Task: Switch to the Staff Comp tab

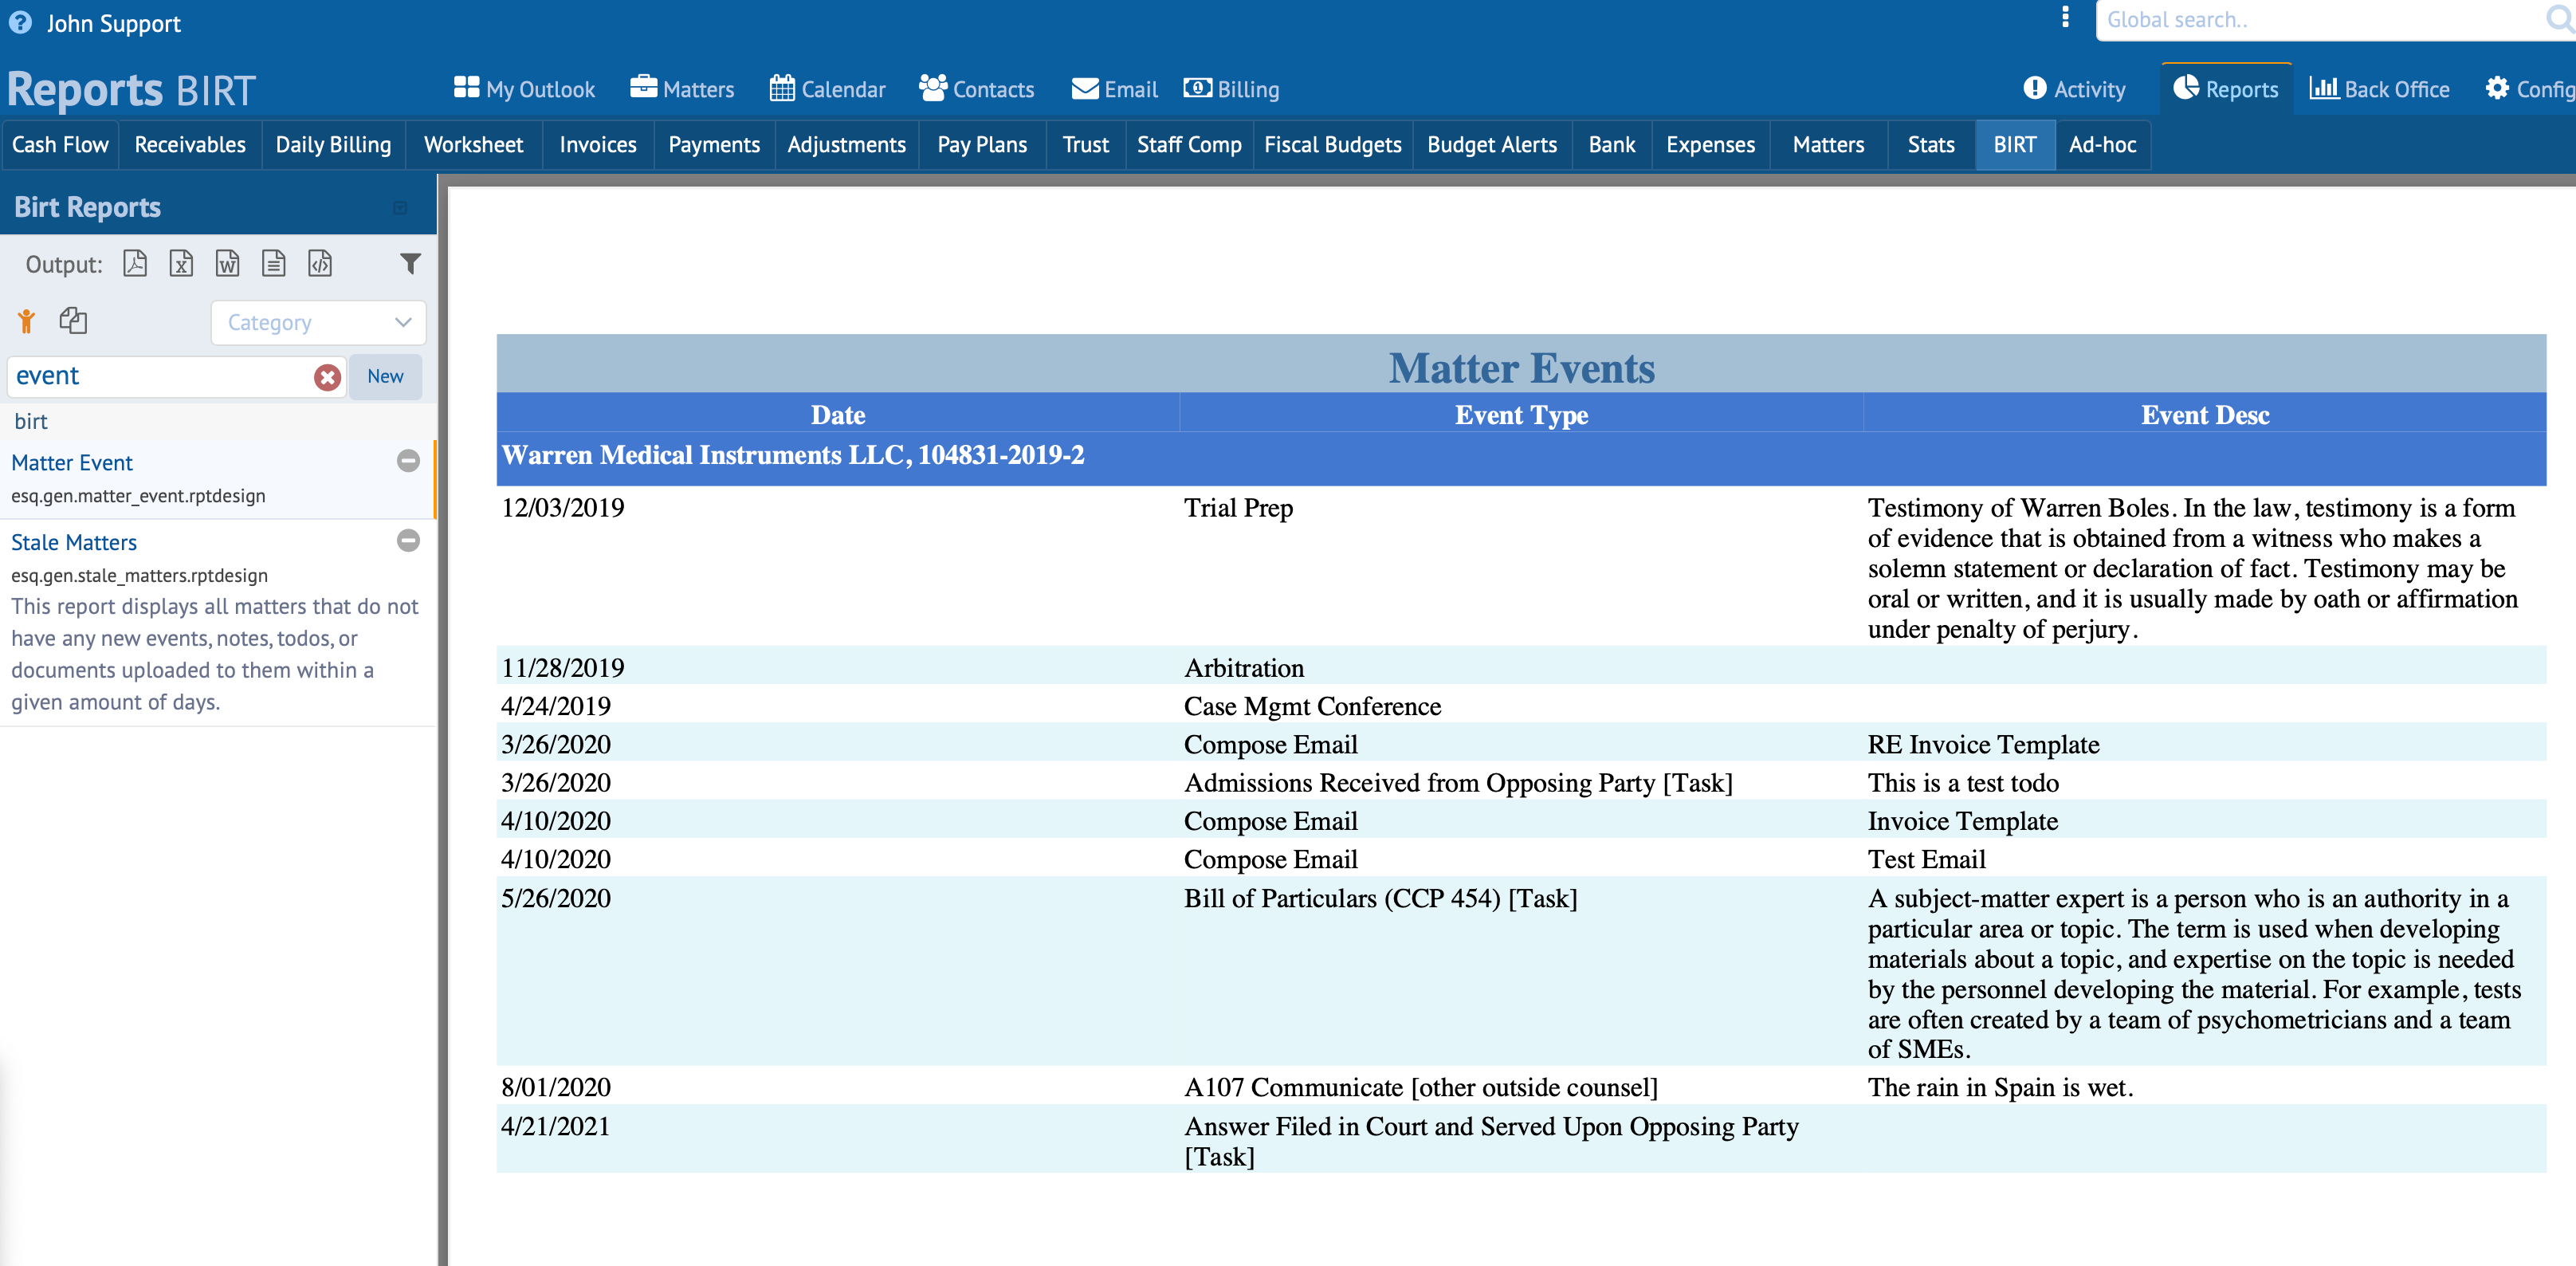Action: pos(1189,145)
